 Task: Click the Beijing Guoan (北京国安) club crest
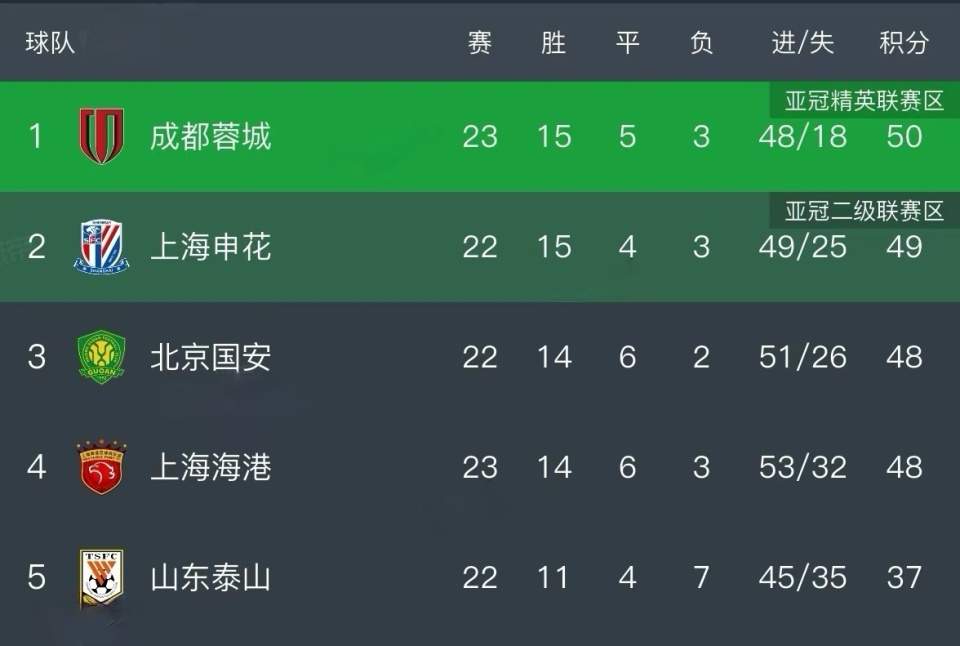tap(101, 357)
